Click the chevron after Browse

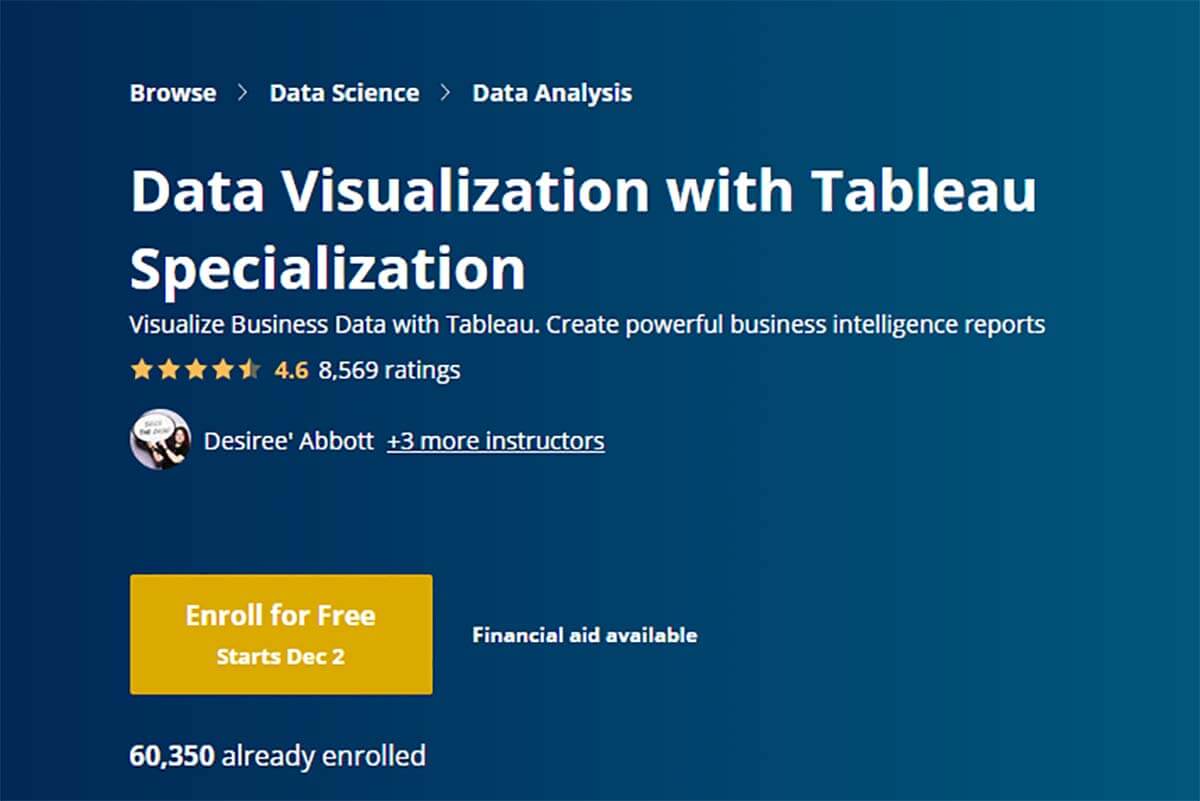point(242,93)
